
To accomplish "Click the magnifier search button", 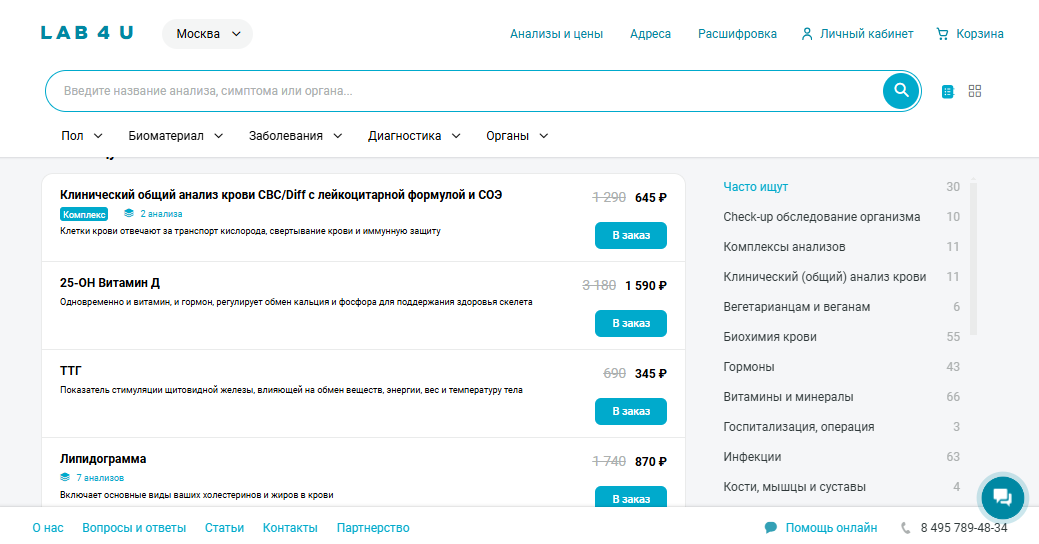I will coord(901,91).
